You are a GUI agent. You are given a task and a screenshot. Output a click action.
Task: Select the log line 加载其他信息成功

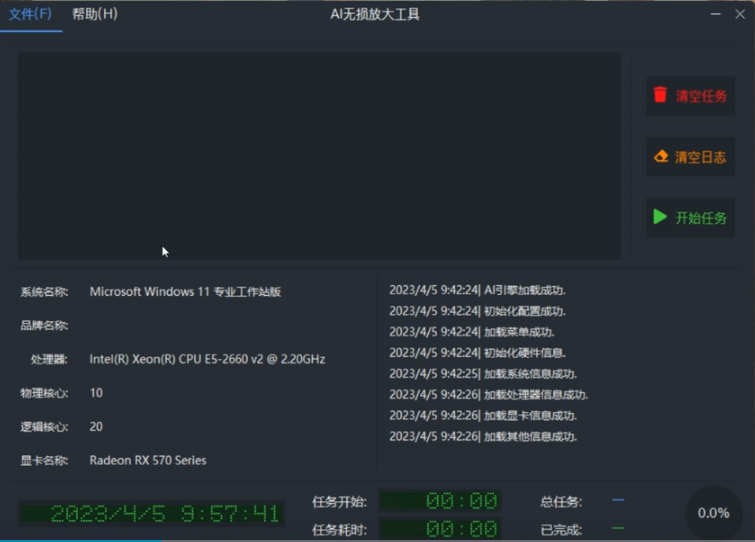483,437
